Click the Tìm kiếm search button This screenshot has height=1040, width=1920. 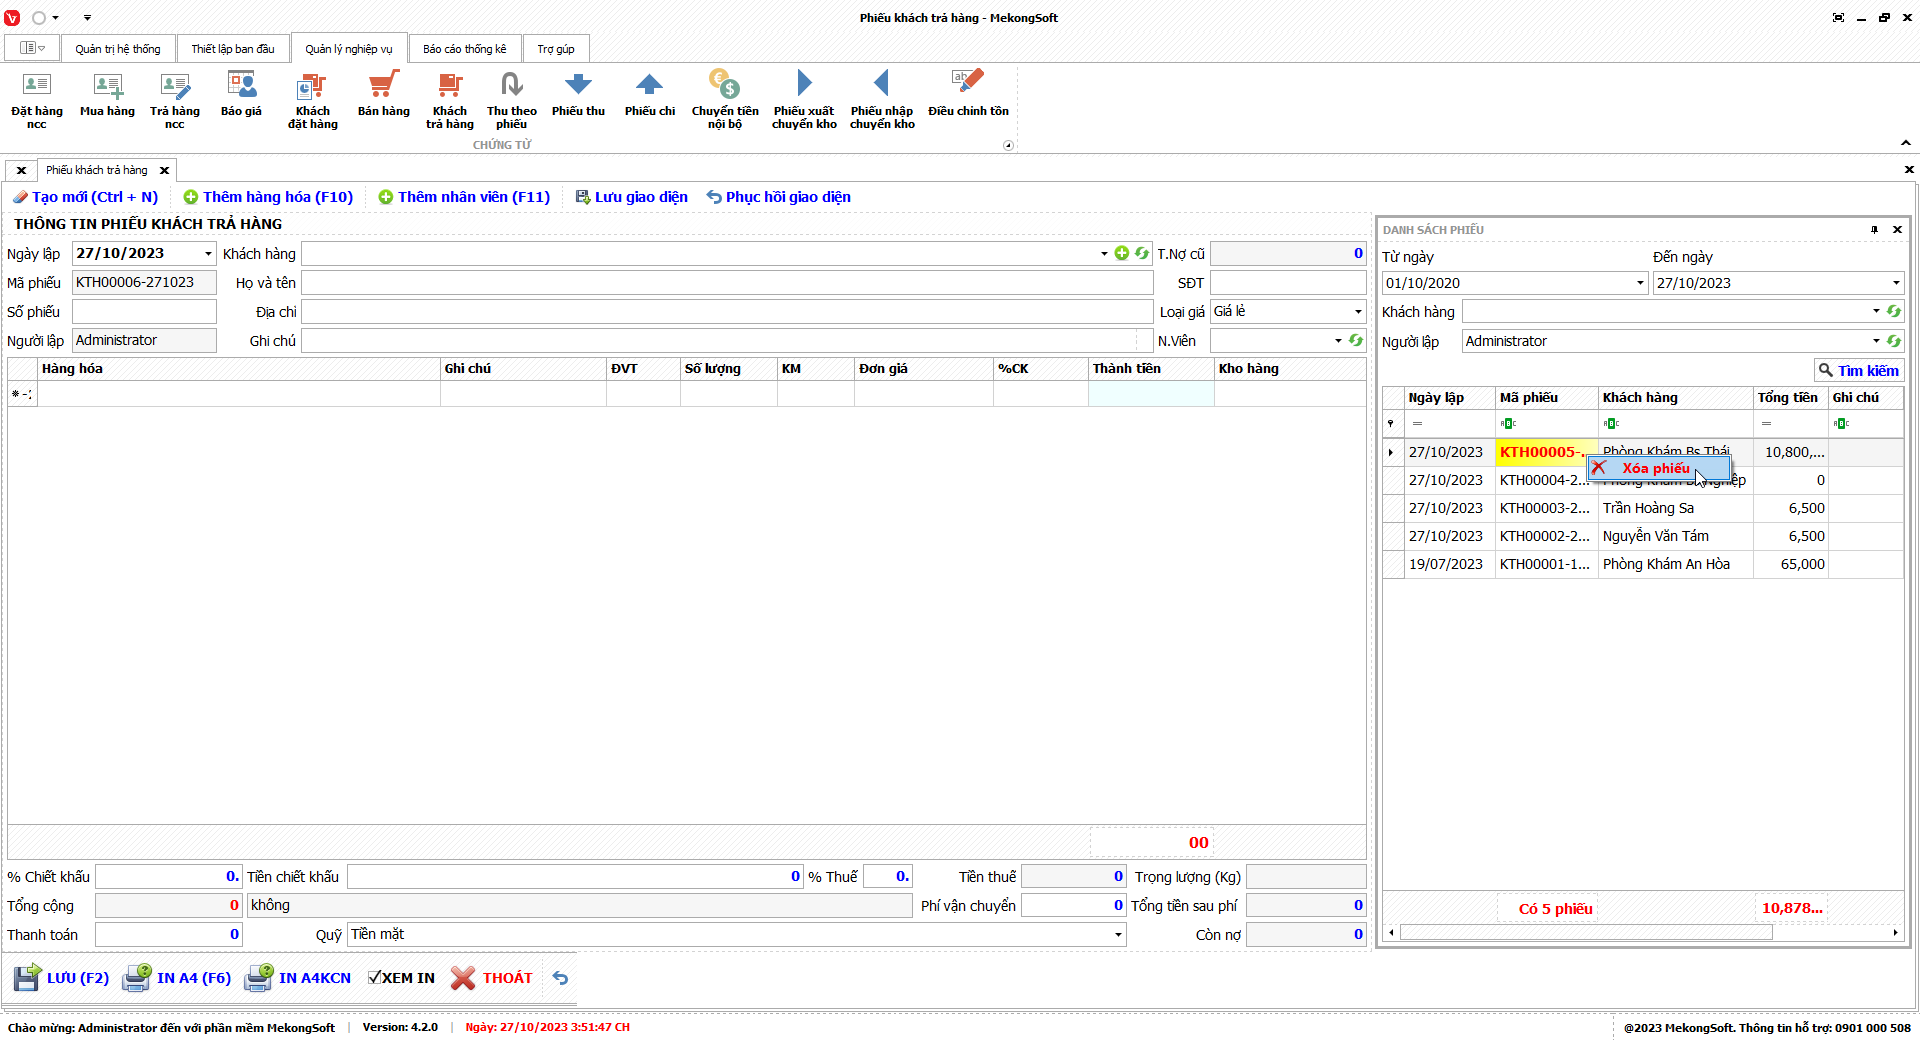click(1858, 370)
